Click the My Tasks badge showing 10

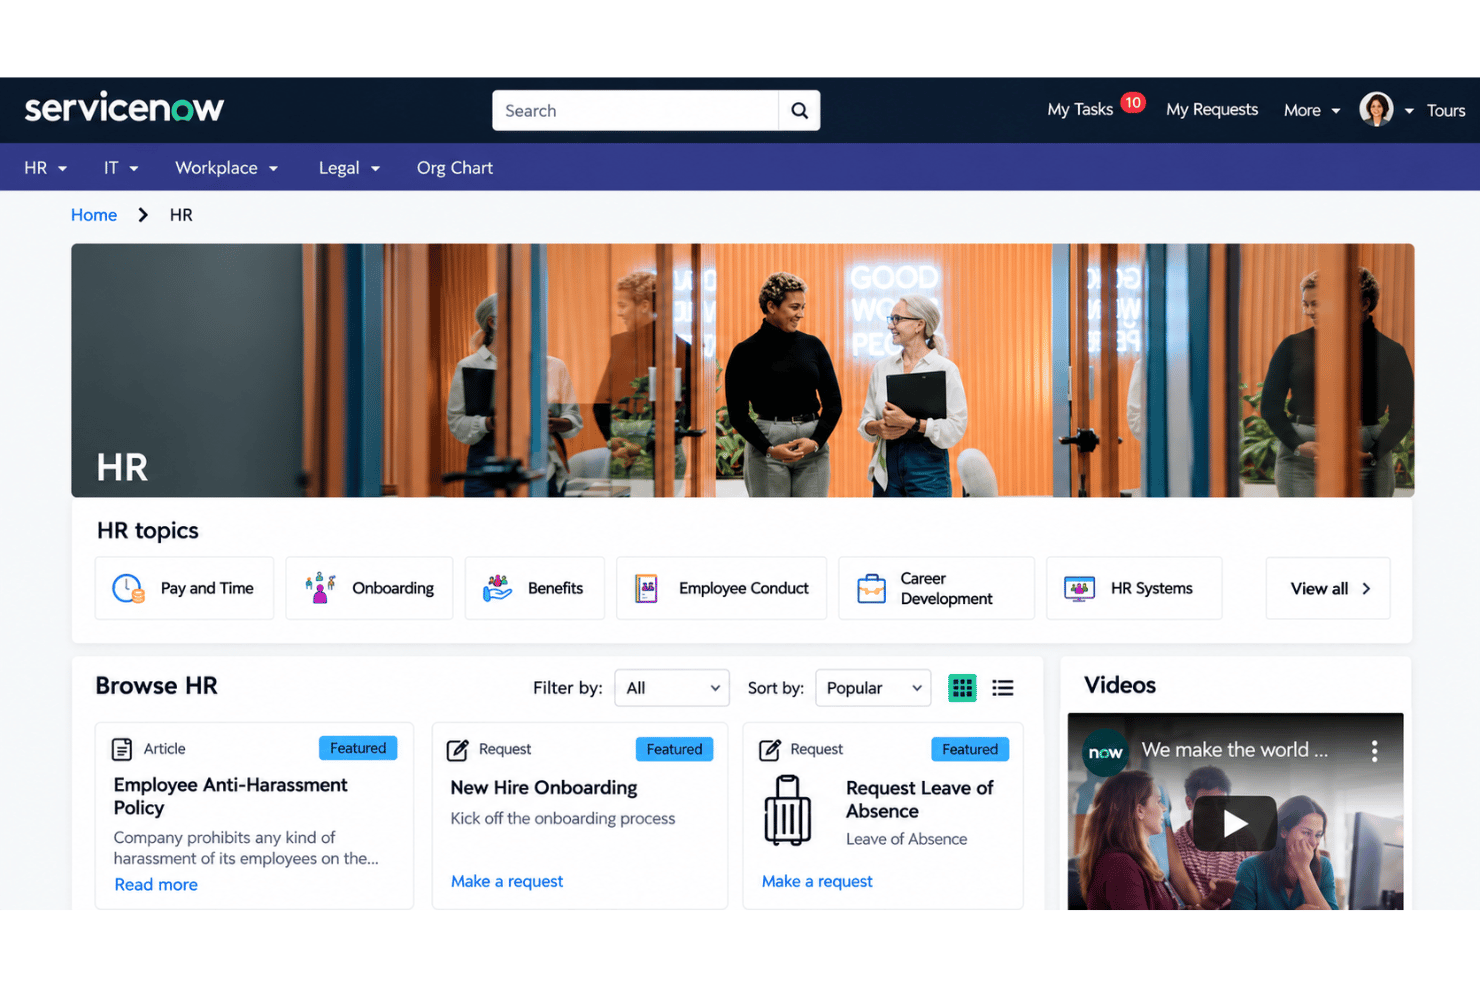pos(1132,102)
